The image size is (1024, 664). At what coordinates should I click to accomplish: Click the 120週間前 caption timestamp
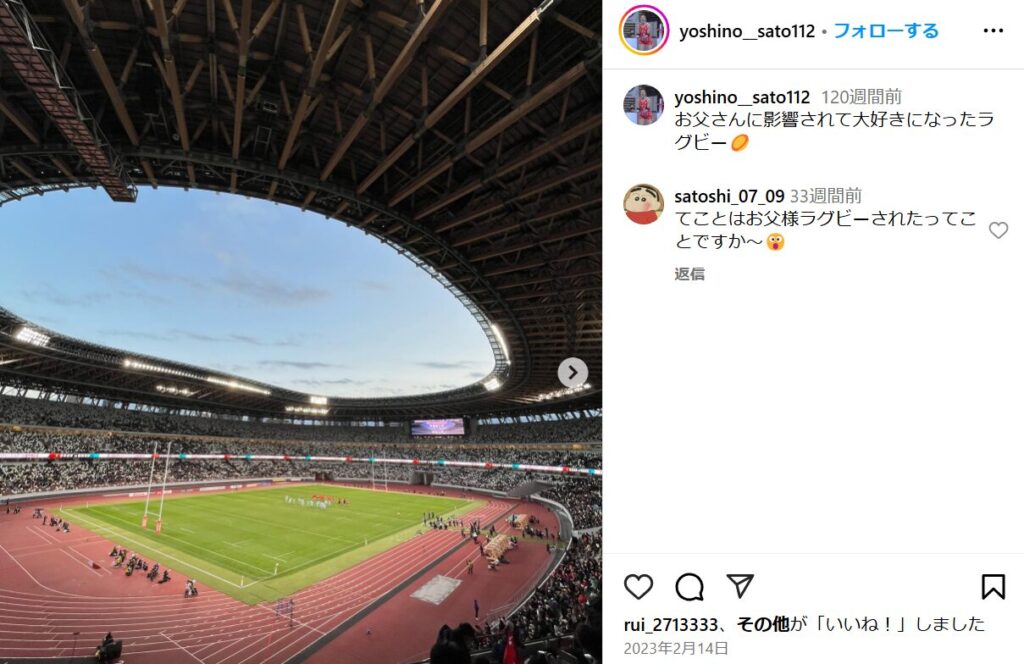[861, 97]
